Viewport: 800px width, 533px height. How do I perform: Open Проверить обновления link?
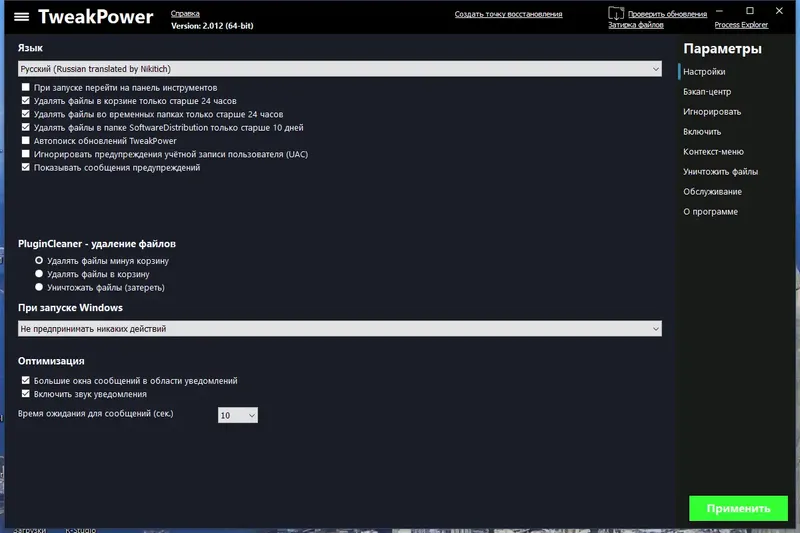(x=667, y=14)
